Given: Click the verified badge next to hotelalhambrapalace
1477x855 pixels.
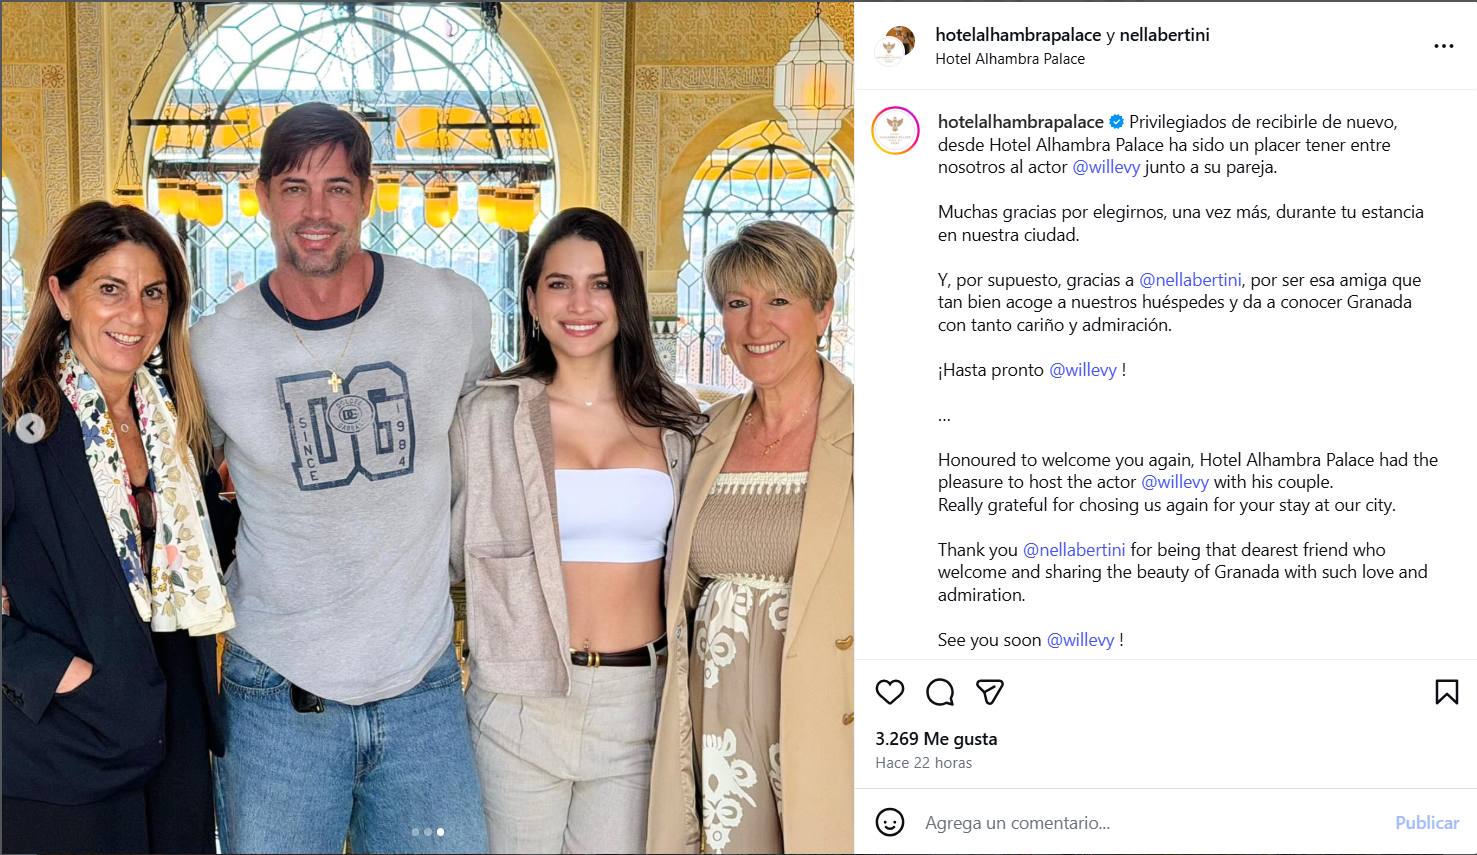Looking at the screenshot, I should (1116, 122).
